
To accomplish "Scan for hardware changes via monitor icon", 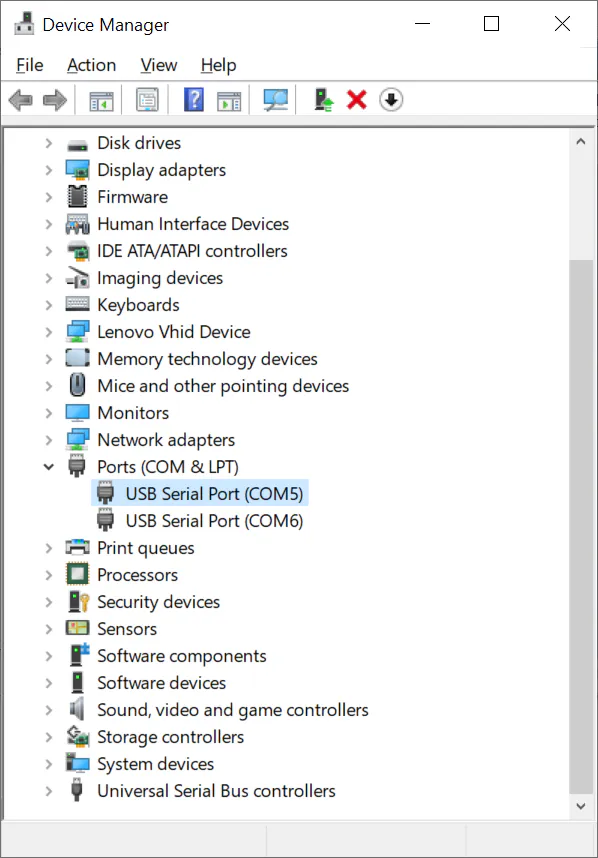I will (x=275, y=100).
